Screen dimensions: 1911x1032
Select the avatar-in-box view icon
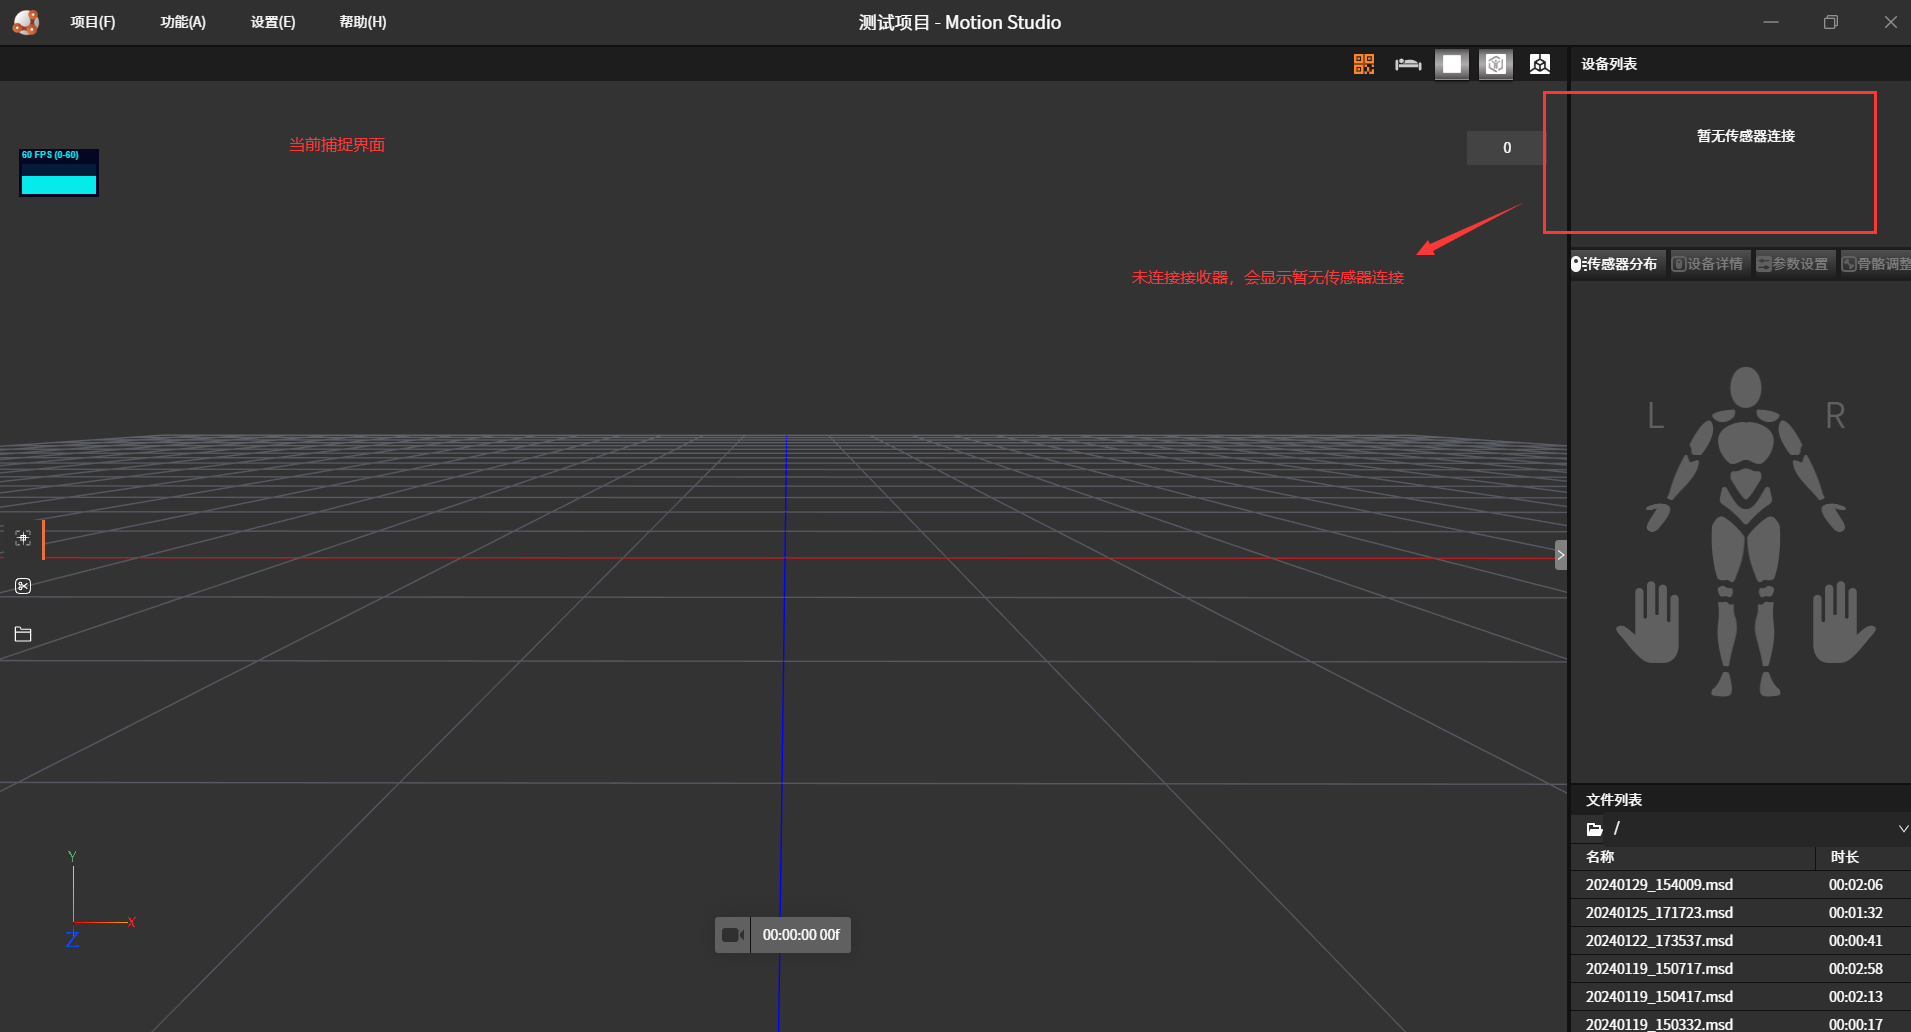(1495, 63)
